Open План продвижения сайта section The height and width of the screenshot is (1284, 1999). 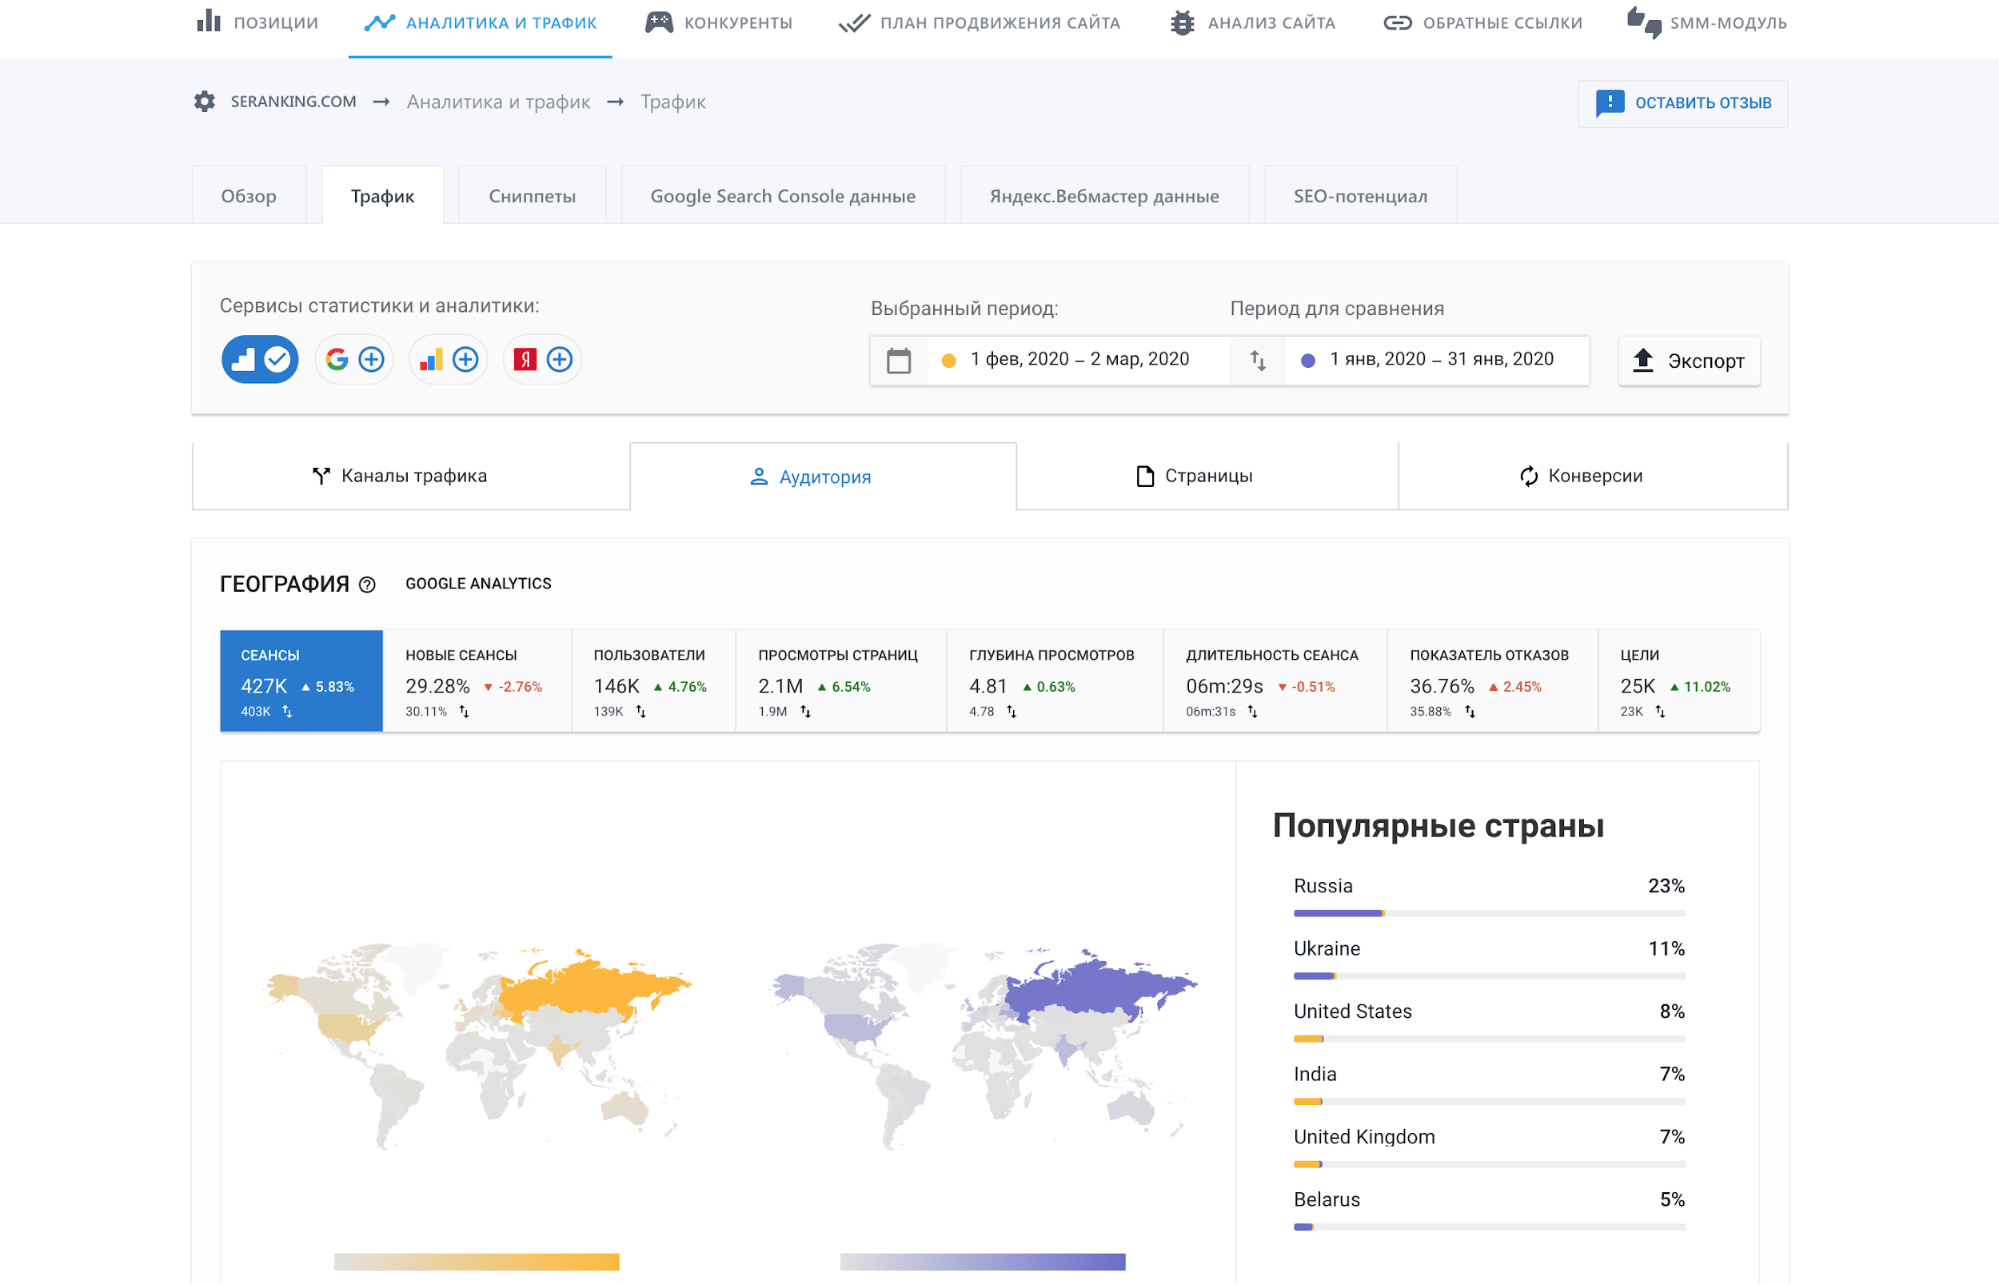(979, 22)
